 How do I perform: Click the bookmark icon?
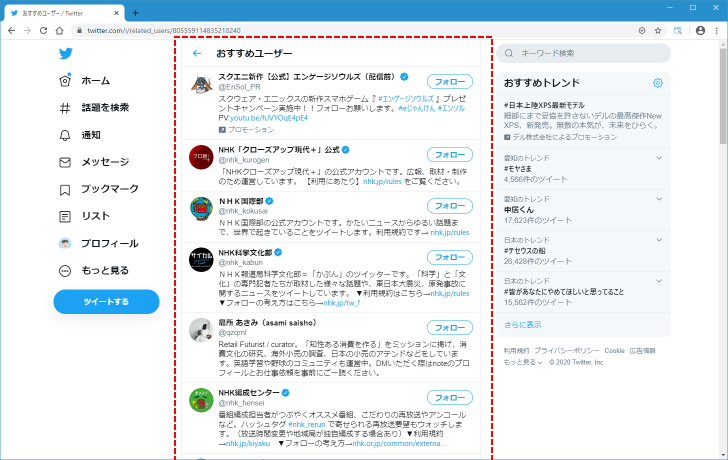coord(65,189)
